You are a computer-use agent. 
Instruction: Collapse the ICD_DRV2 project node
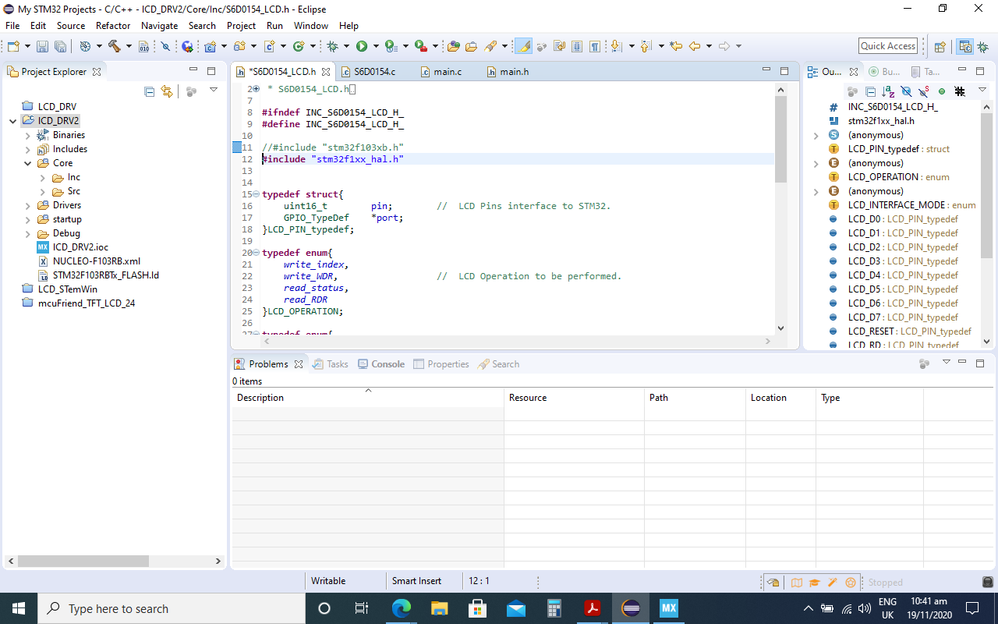[x=13, y=121]
